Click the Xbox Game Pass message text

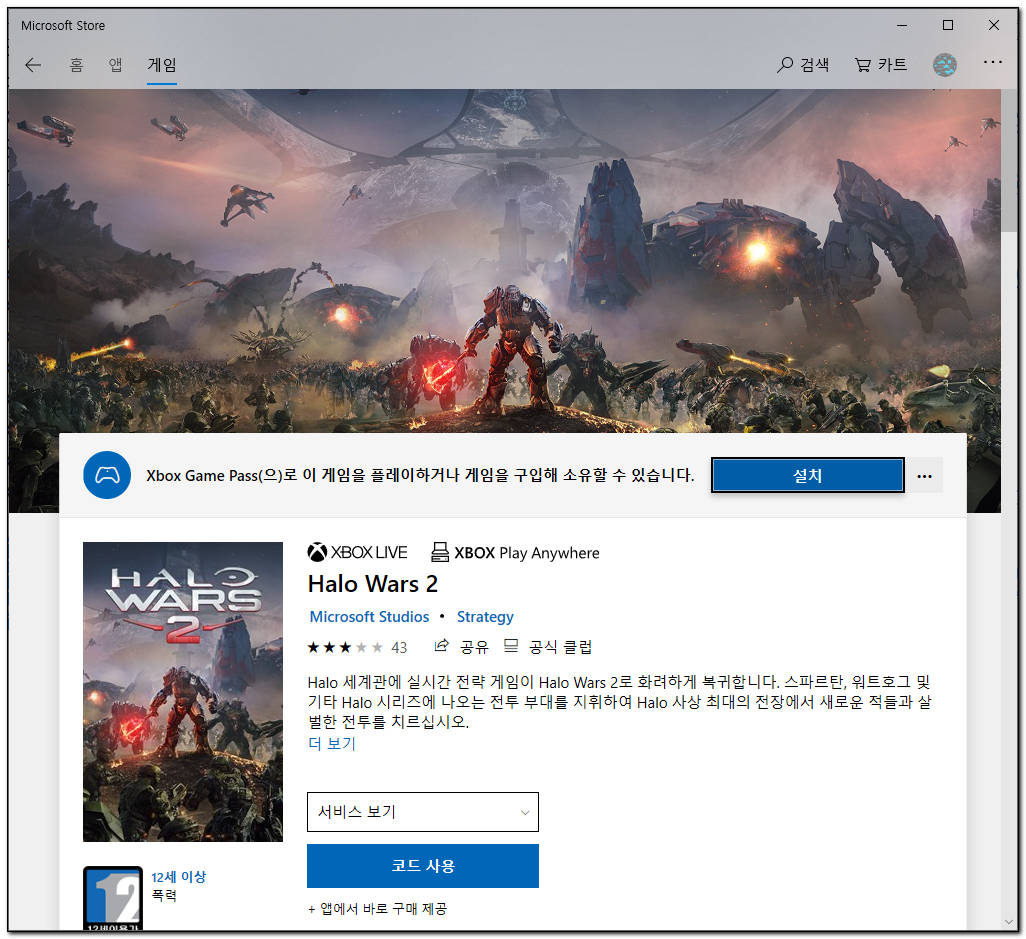click(x=420, y=475)
